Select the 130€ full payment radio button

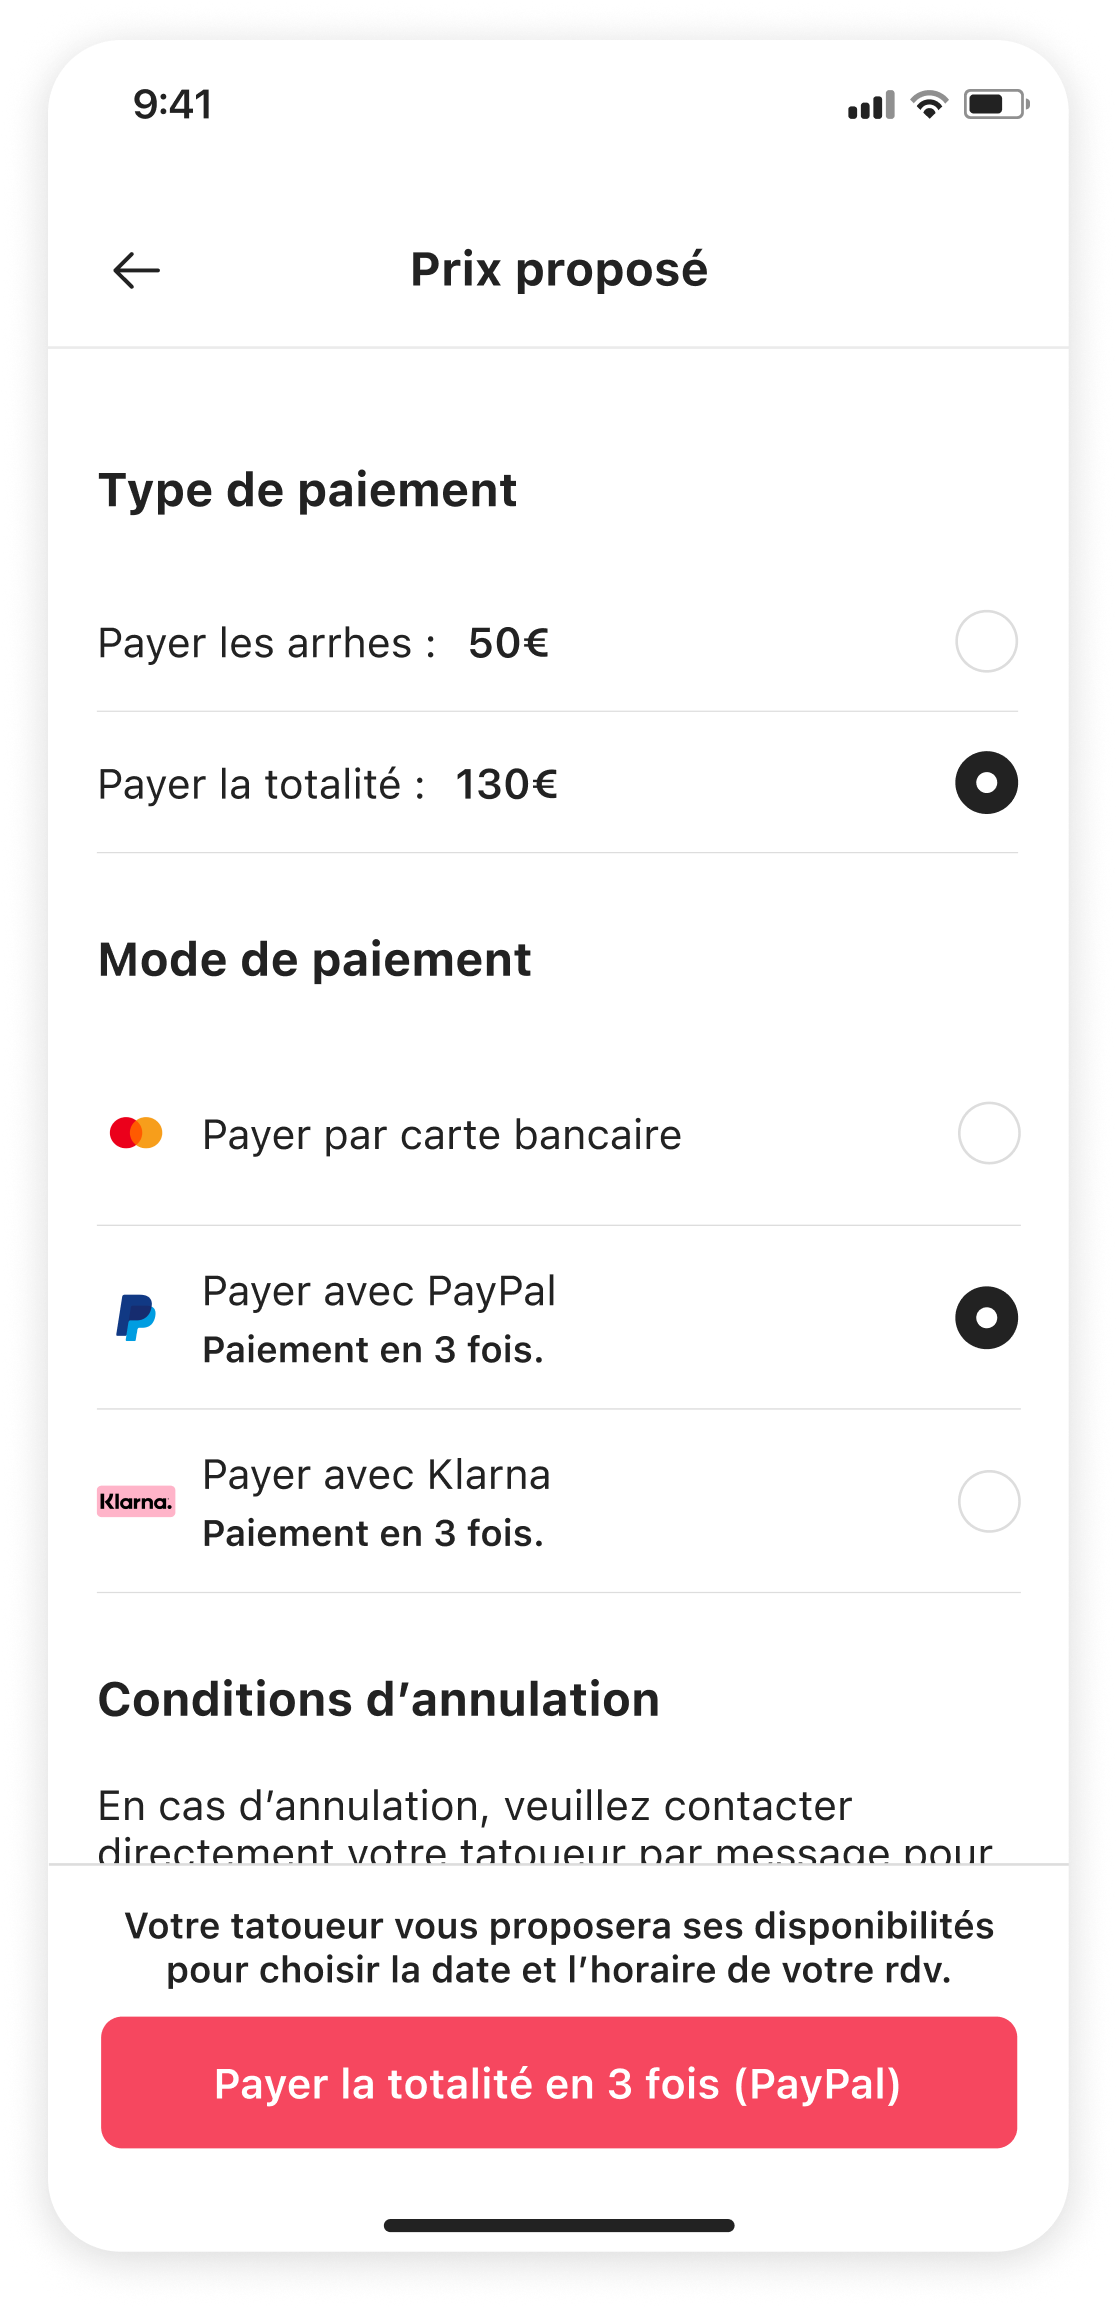[986, 783]
